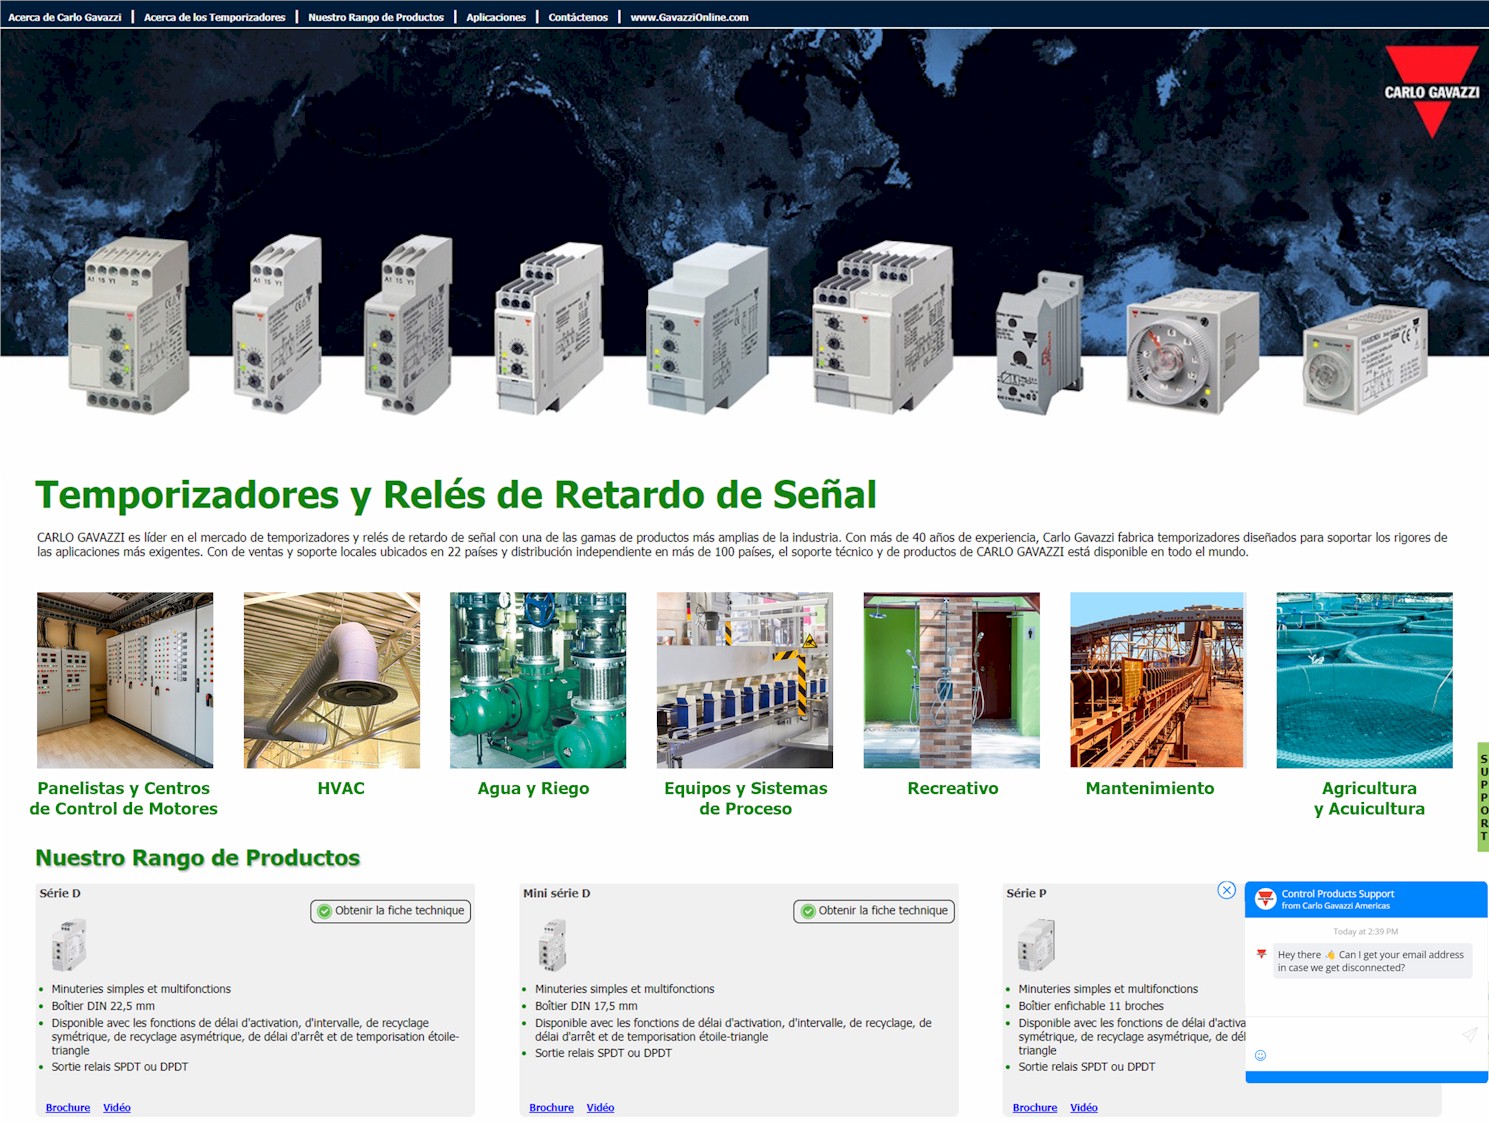Open the Acerca de los Temporizadores menu
This screenshot has height=1126, width=1489.
[x=215, y=17]
